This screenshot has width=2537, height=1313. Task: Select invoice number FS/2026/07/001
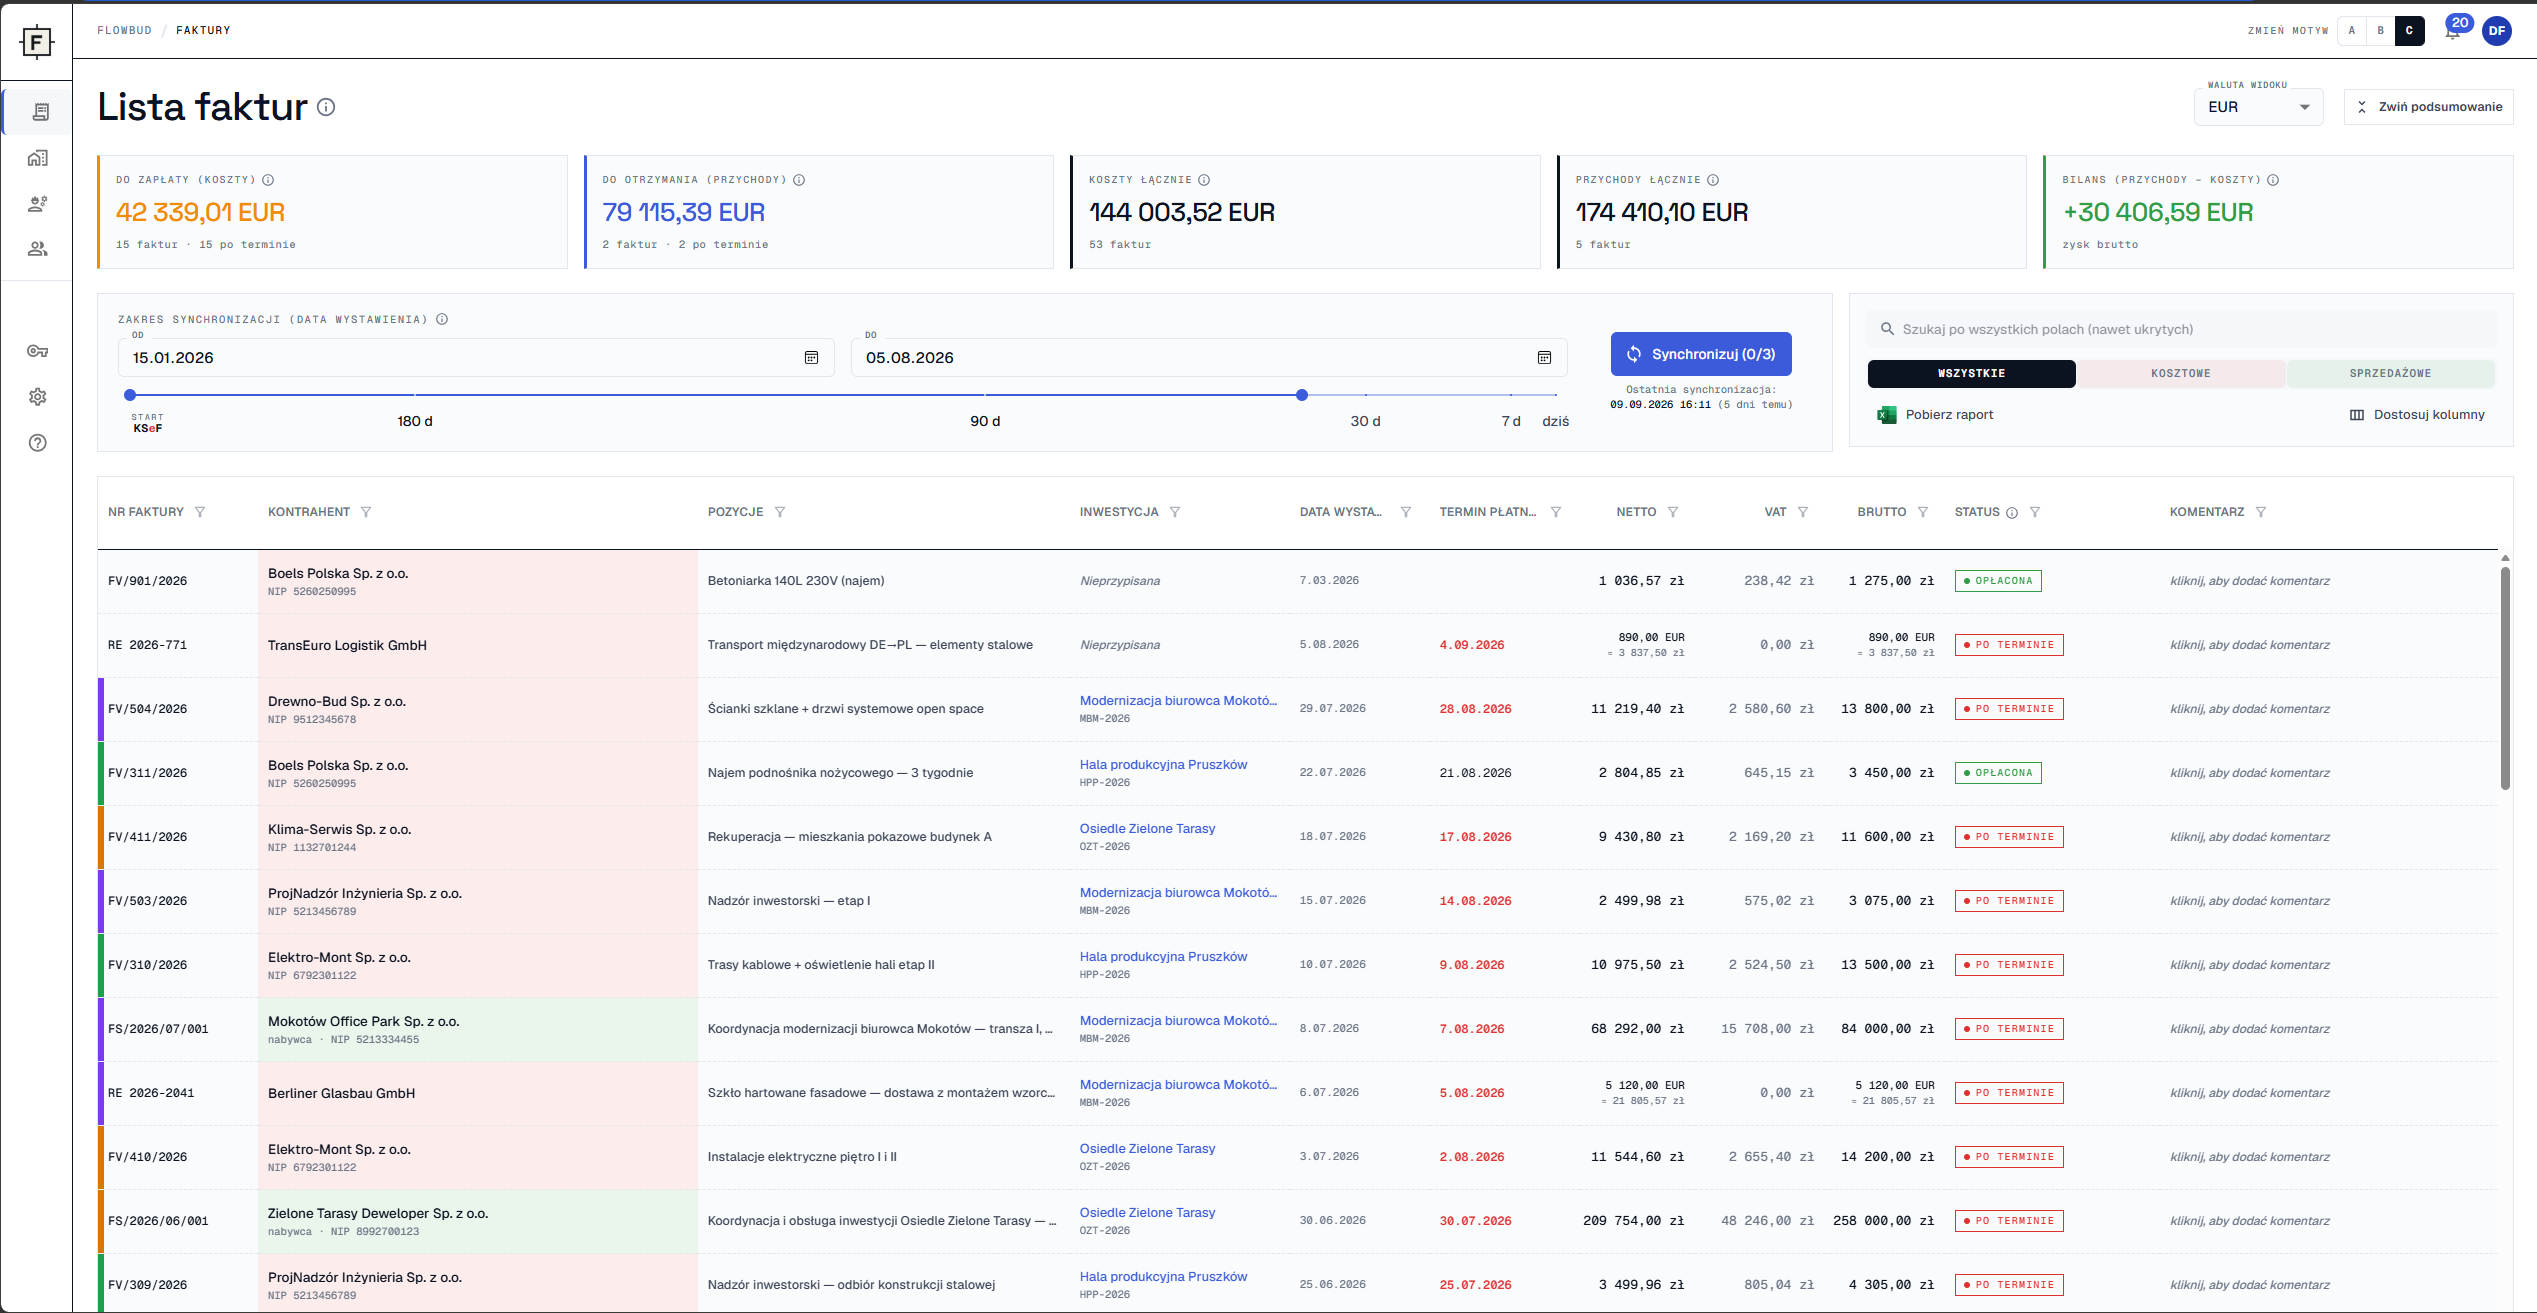pyautogui.click(x=158, y=1029)
